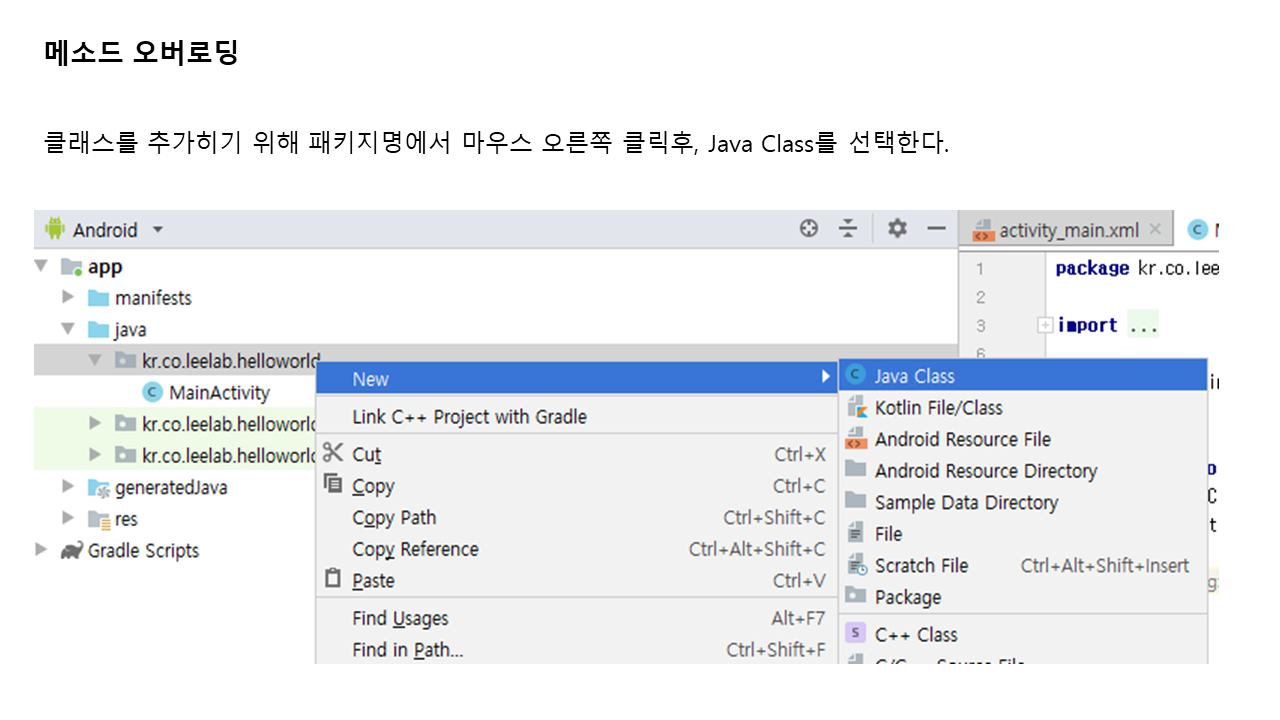Click the Kotlin File/Class icon

point(856,407)
